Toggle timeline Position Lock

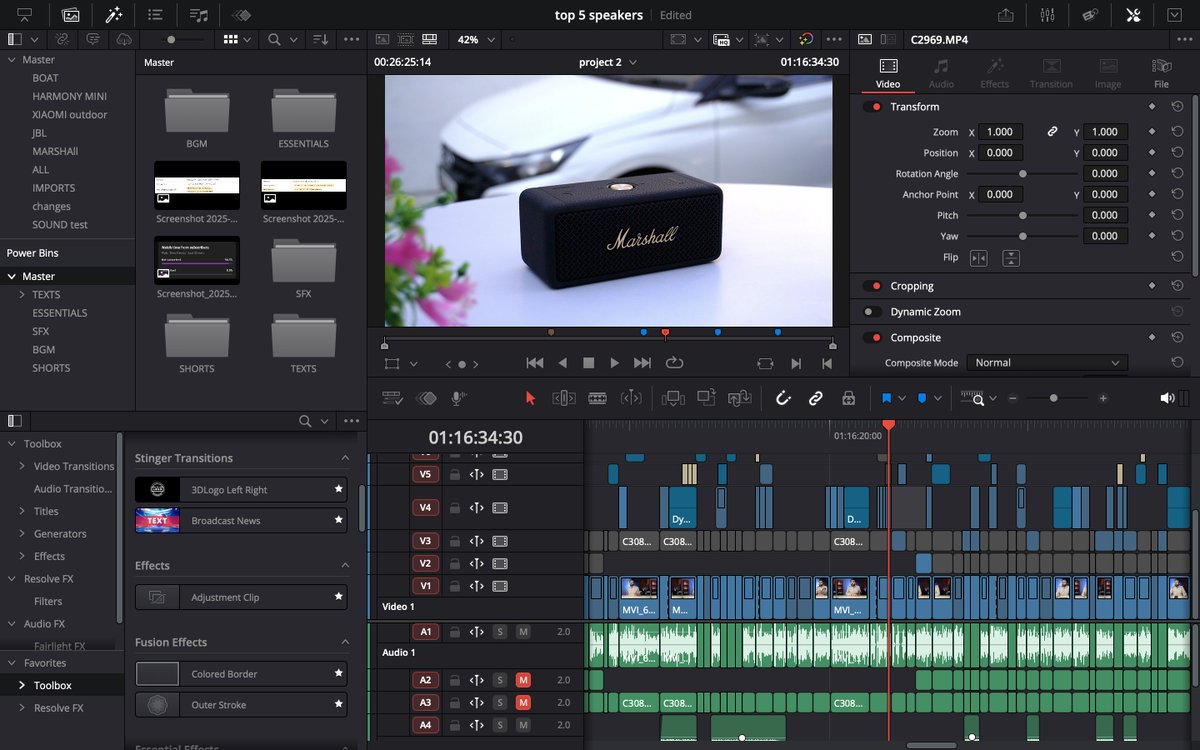coord(848,398)
